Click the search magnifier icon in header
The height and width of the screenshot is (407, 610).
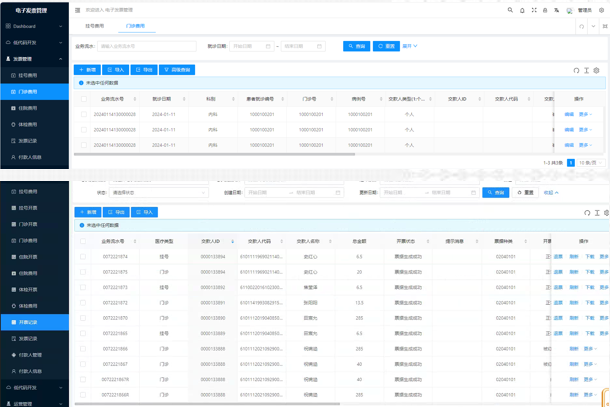(x=509, y=10)
